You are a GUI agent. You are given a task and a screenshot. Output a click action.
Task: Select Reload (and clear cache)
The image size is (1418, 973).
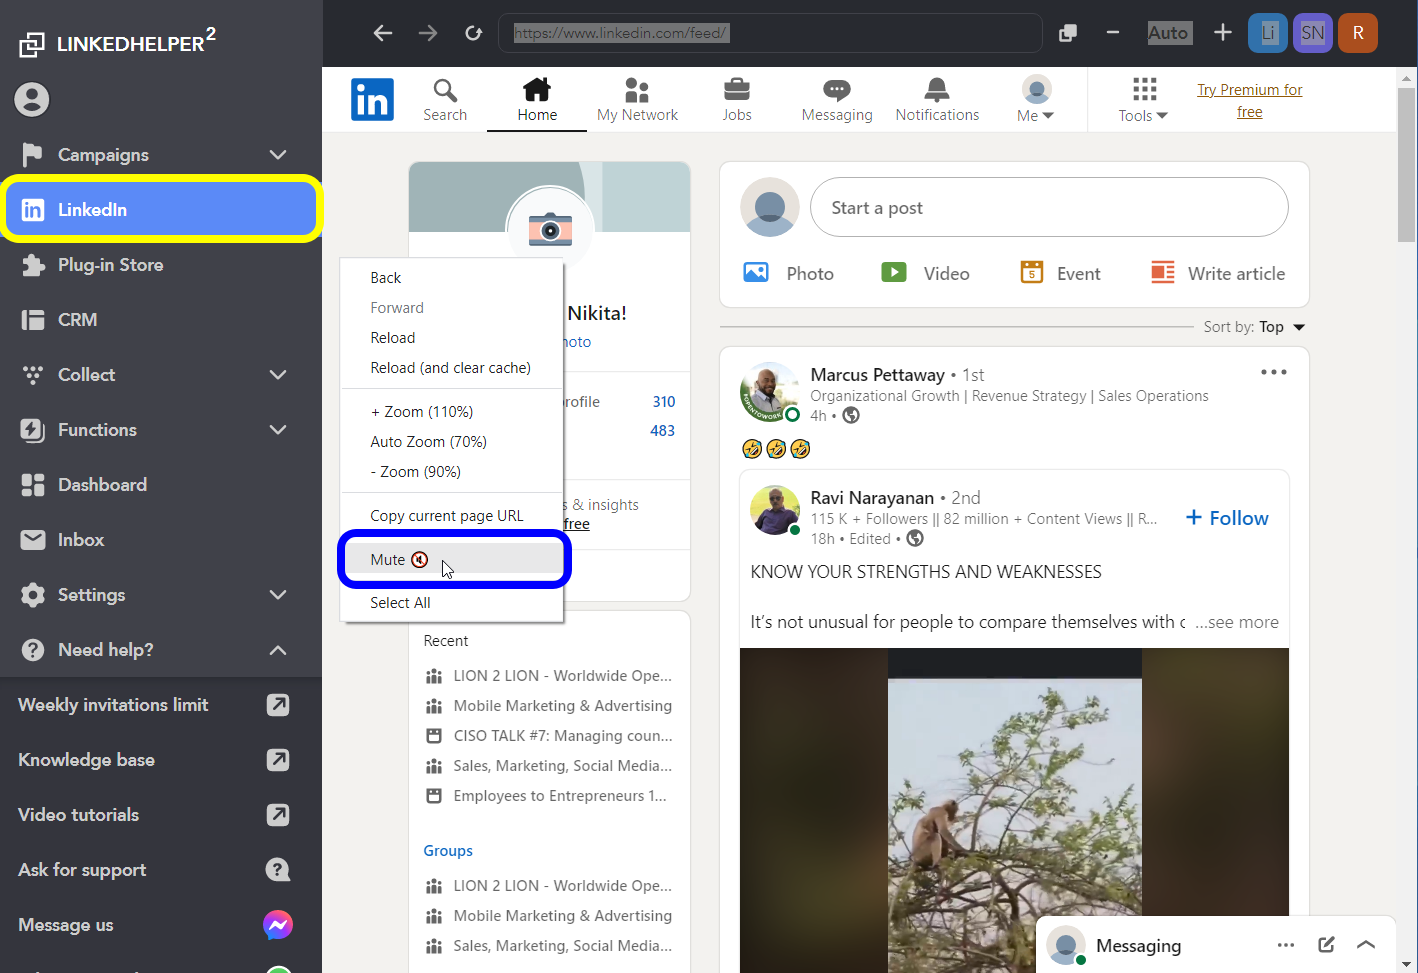pos(452,368)
